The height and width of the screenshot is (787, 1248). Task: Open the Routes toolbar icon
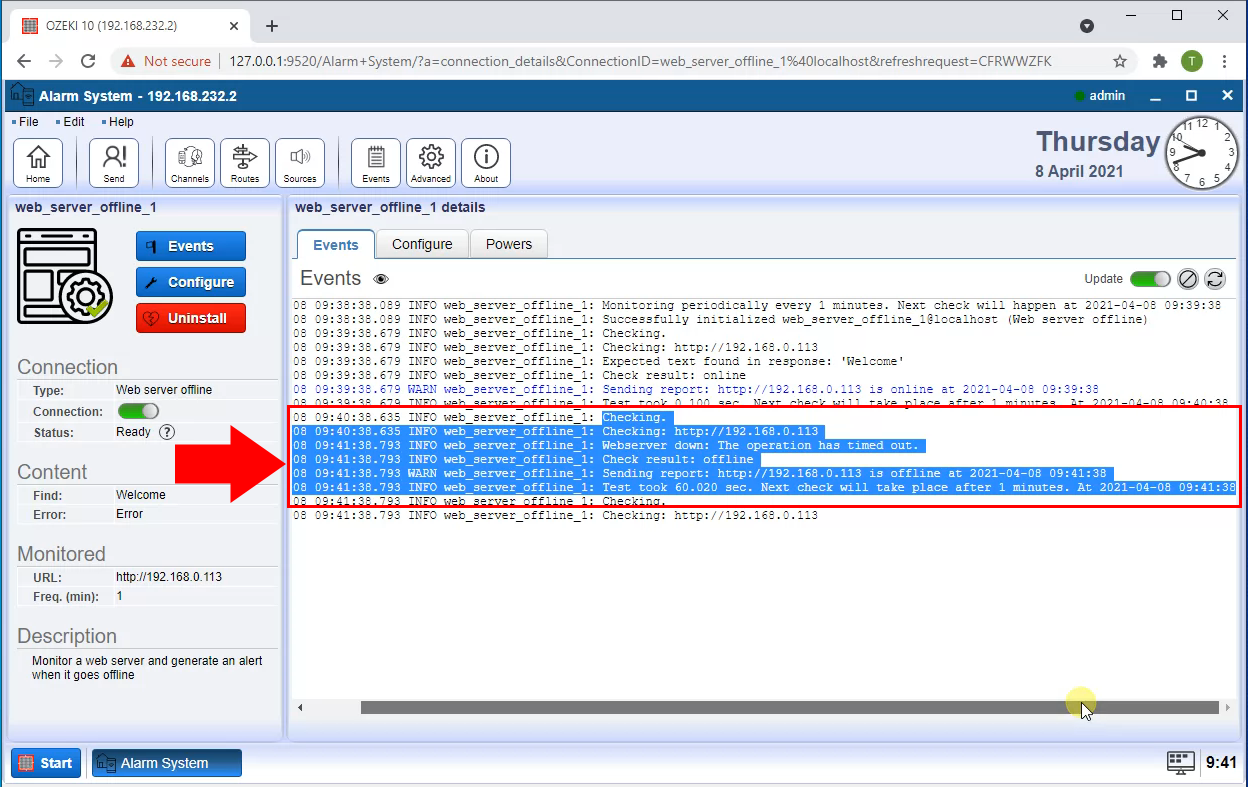point(245,162)
